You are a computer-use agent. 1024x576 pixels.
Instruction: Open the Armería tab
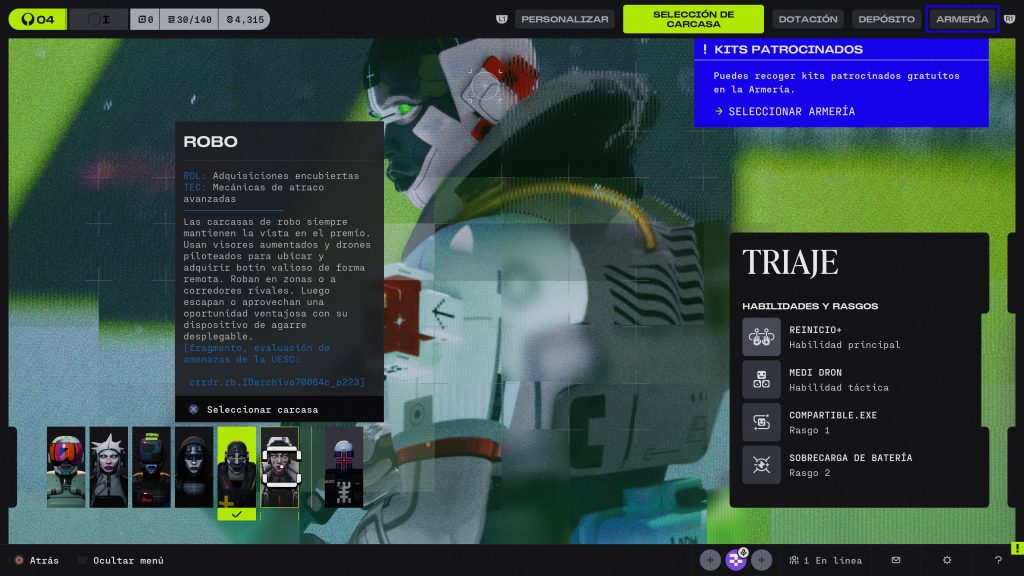962,19
